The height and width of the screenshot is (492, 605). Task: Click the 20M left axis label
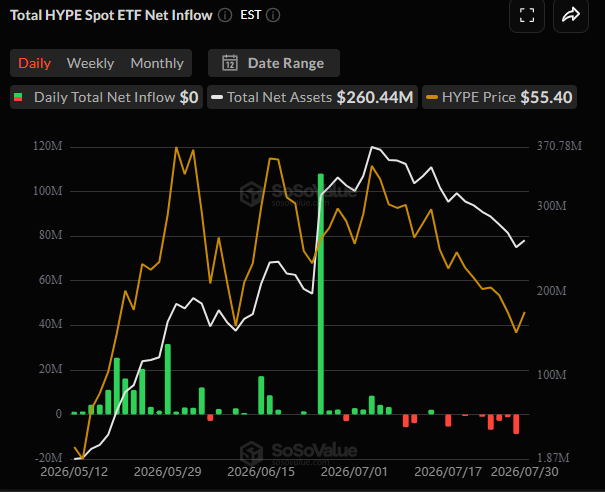coord(51,369)
